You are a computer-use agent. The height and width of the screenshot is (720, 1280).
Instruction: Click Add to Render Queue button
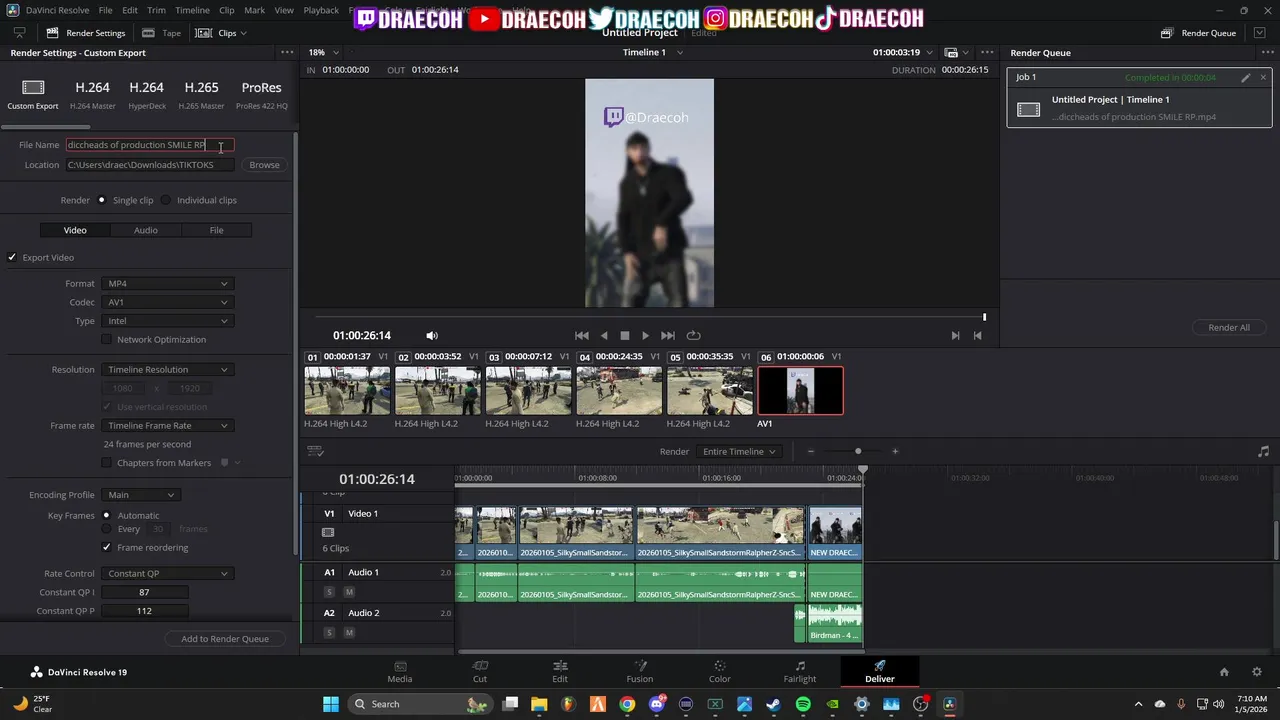tap(225, 639)
